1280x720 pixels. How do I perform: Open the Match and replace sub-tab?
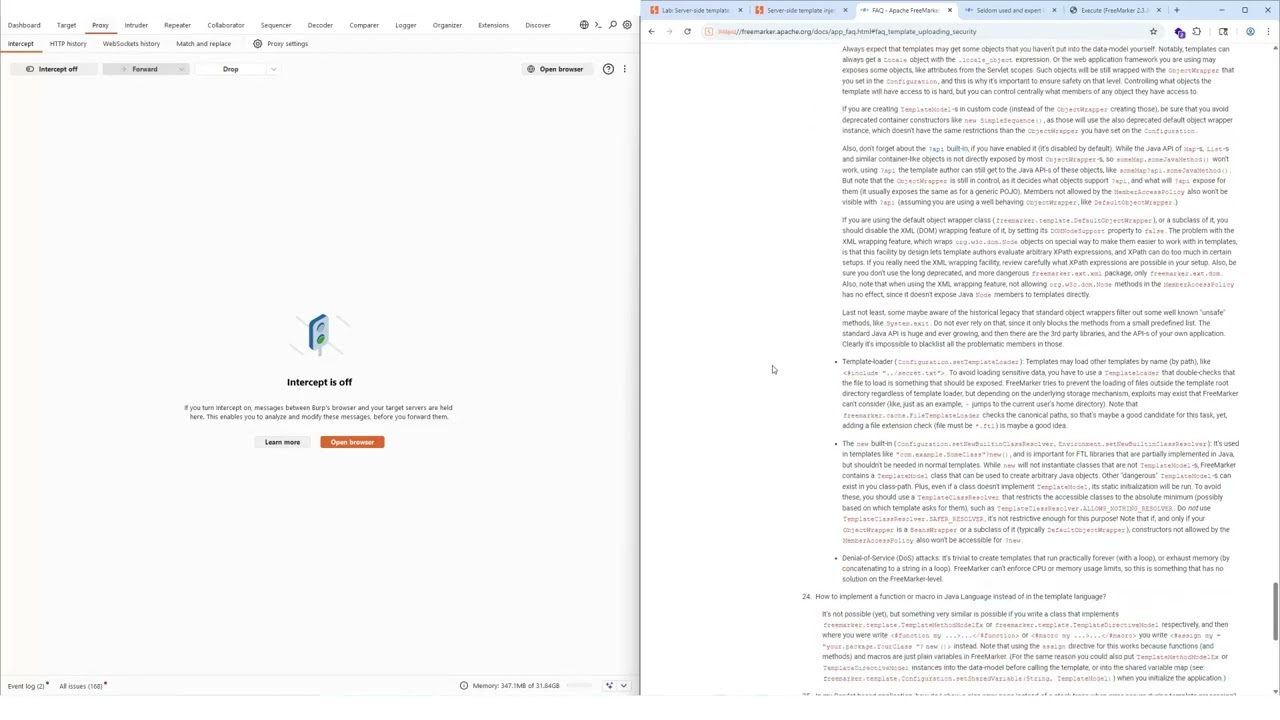click(203, 44)
